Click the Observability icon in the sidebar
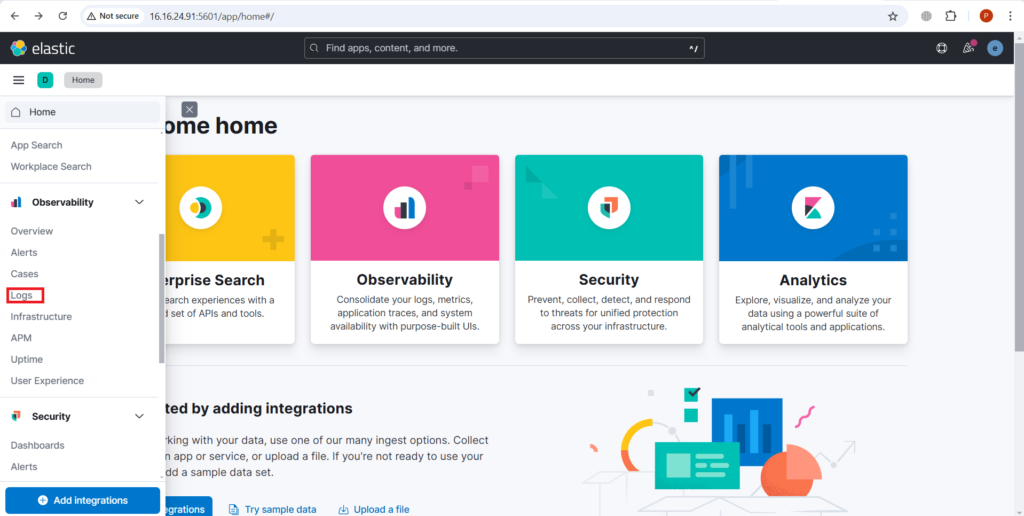 16,202
